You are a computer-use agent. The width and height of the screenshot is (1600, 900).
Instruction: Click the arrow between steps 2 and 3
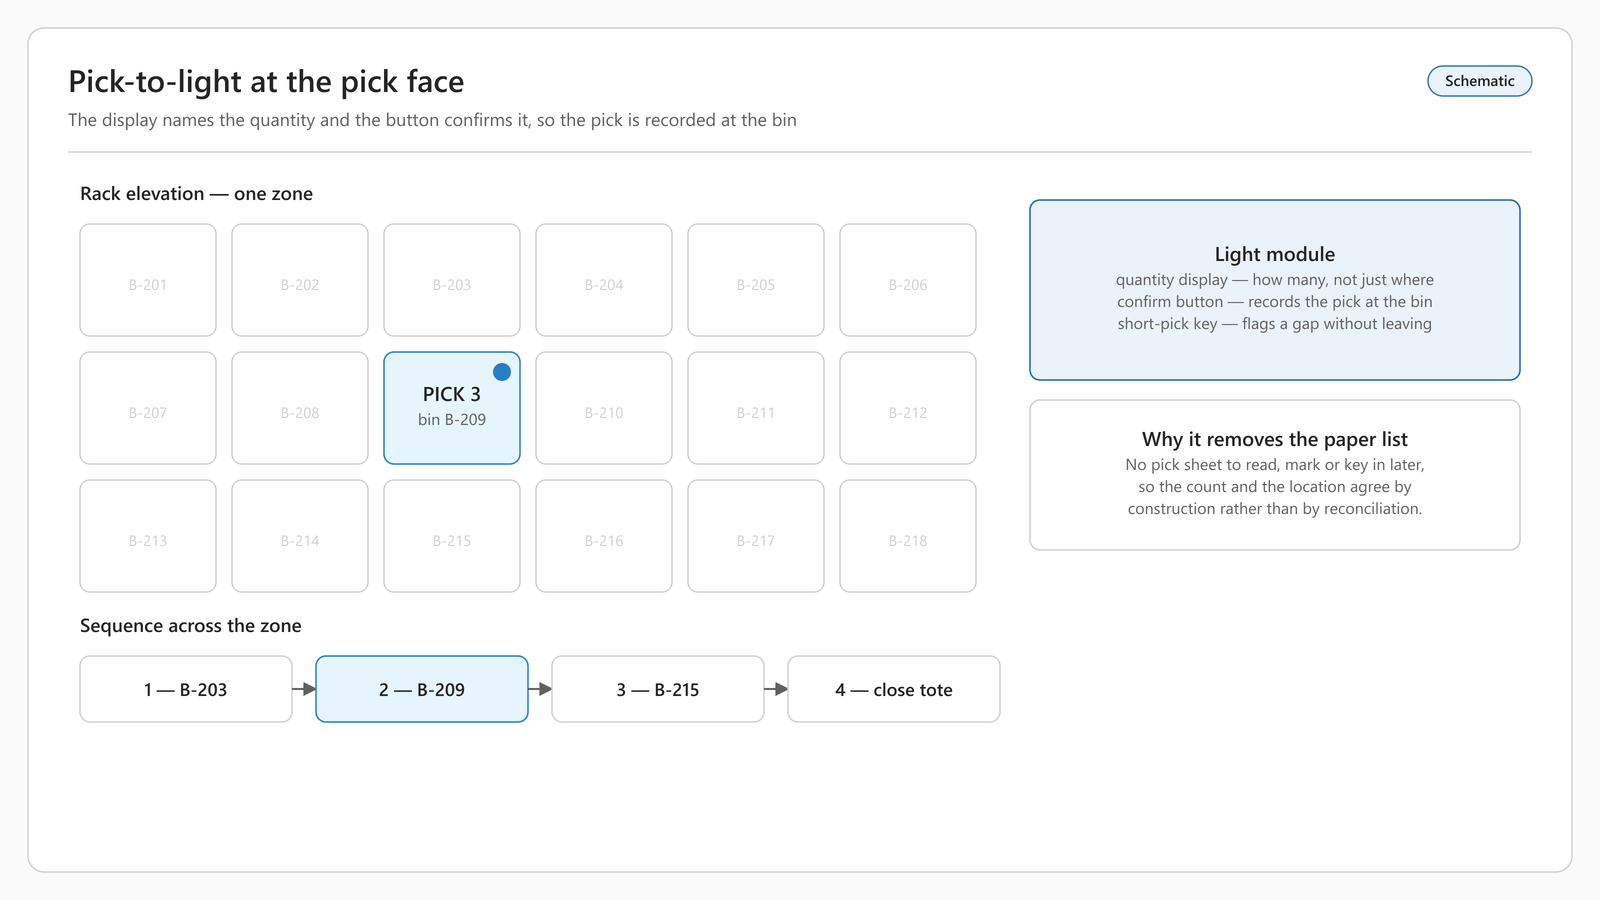coord(540,689)
